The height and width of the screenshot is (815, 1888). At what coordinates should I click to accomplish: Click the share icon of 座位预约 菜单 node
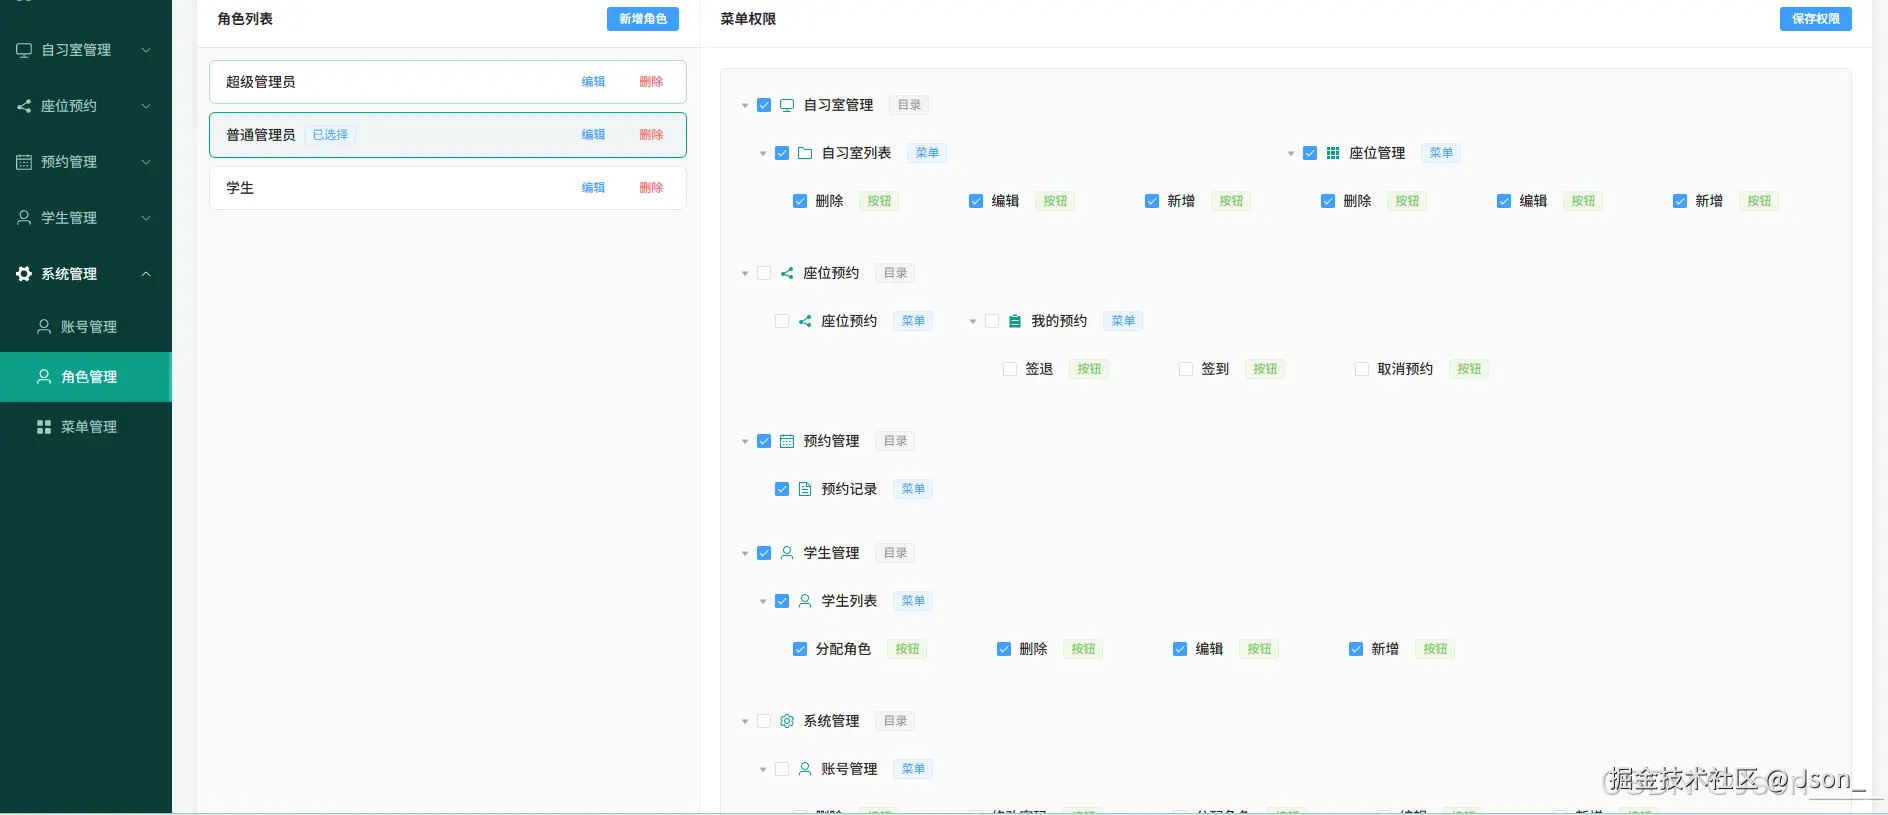coord(805,321)
